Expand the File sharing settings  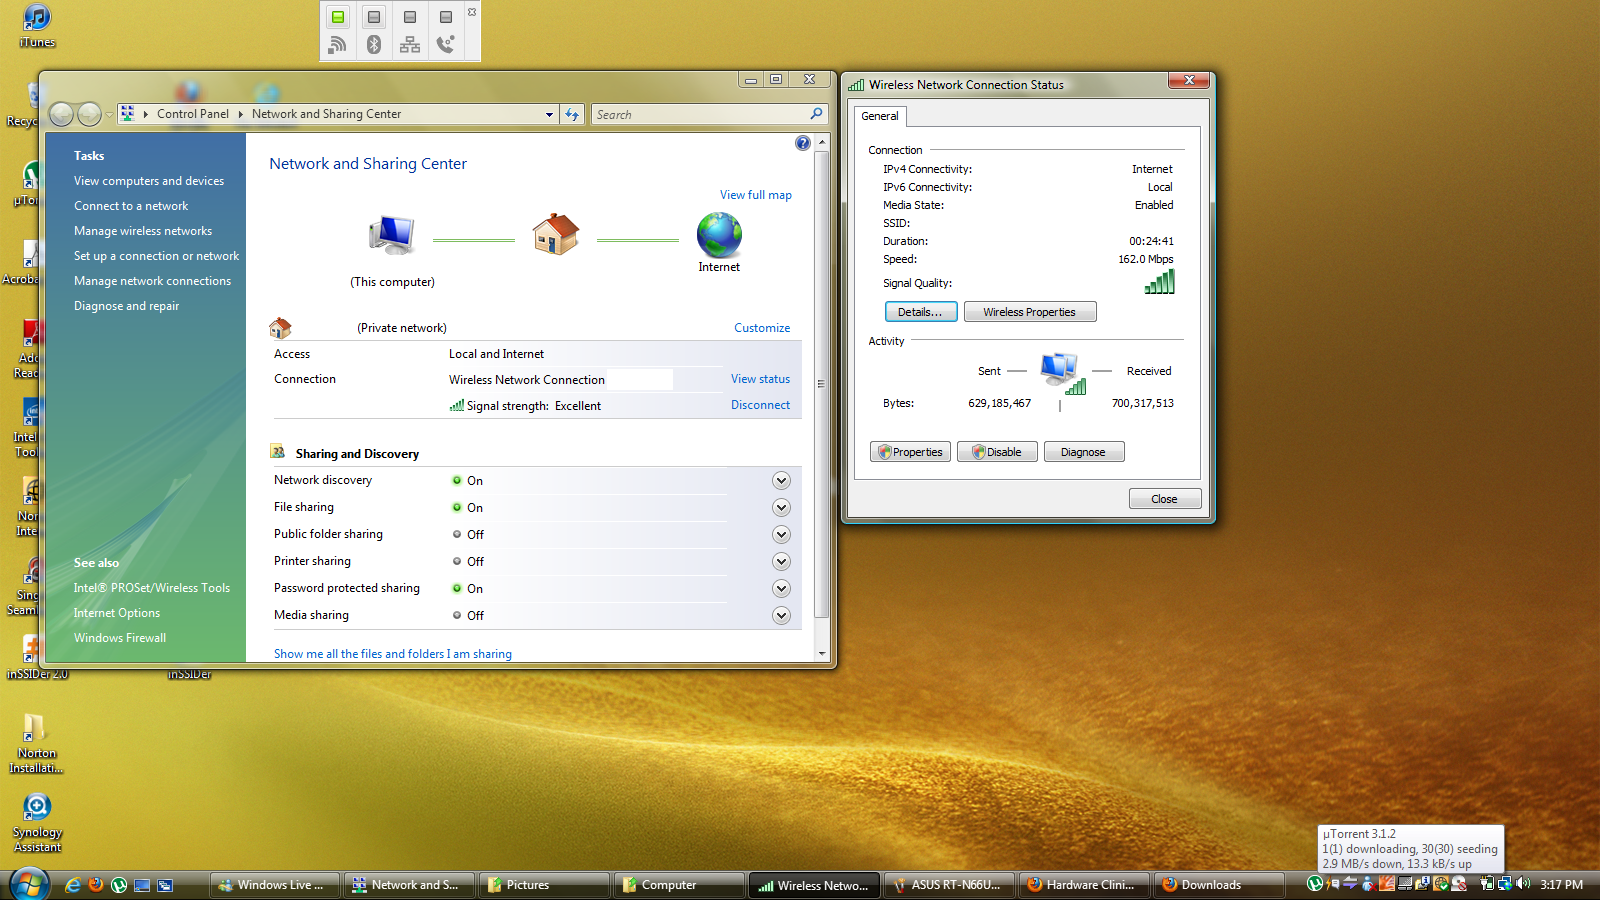(781, 508)
